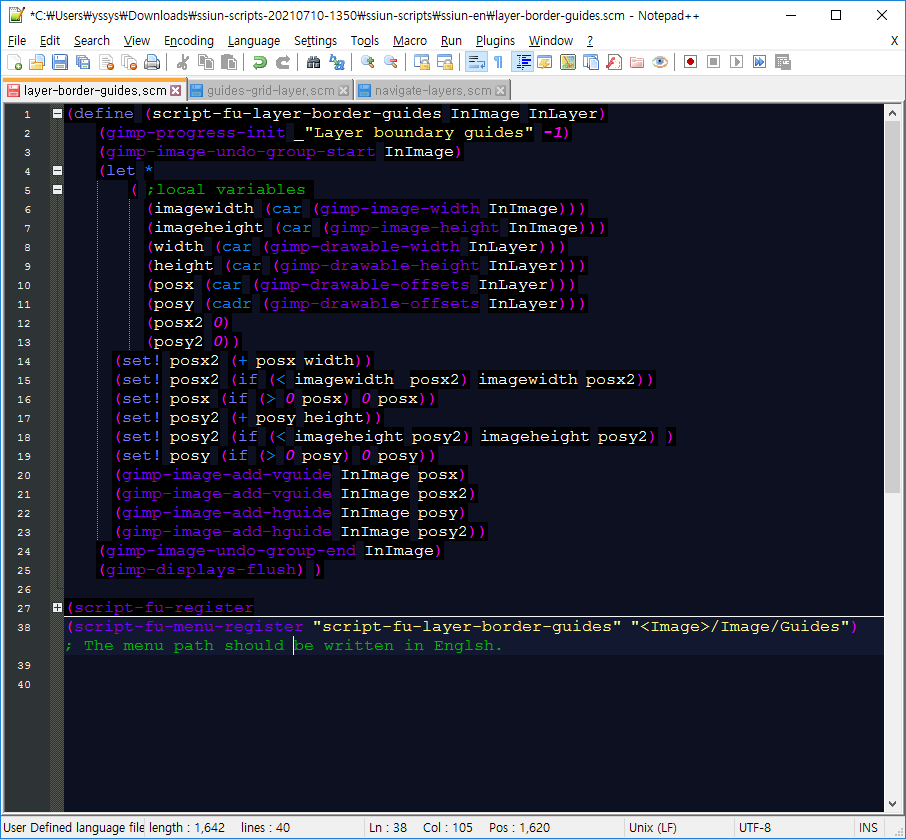
Task: Open the ? help menu
Action: [589, 40]
